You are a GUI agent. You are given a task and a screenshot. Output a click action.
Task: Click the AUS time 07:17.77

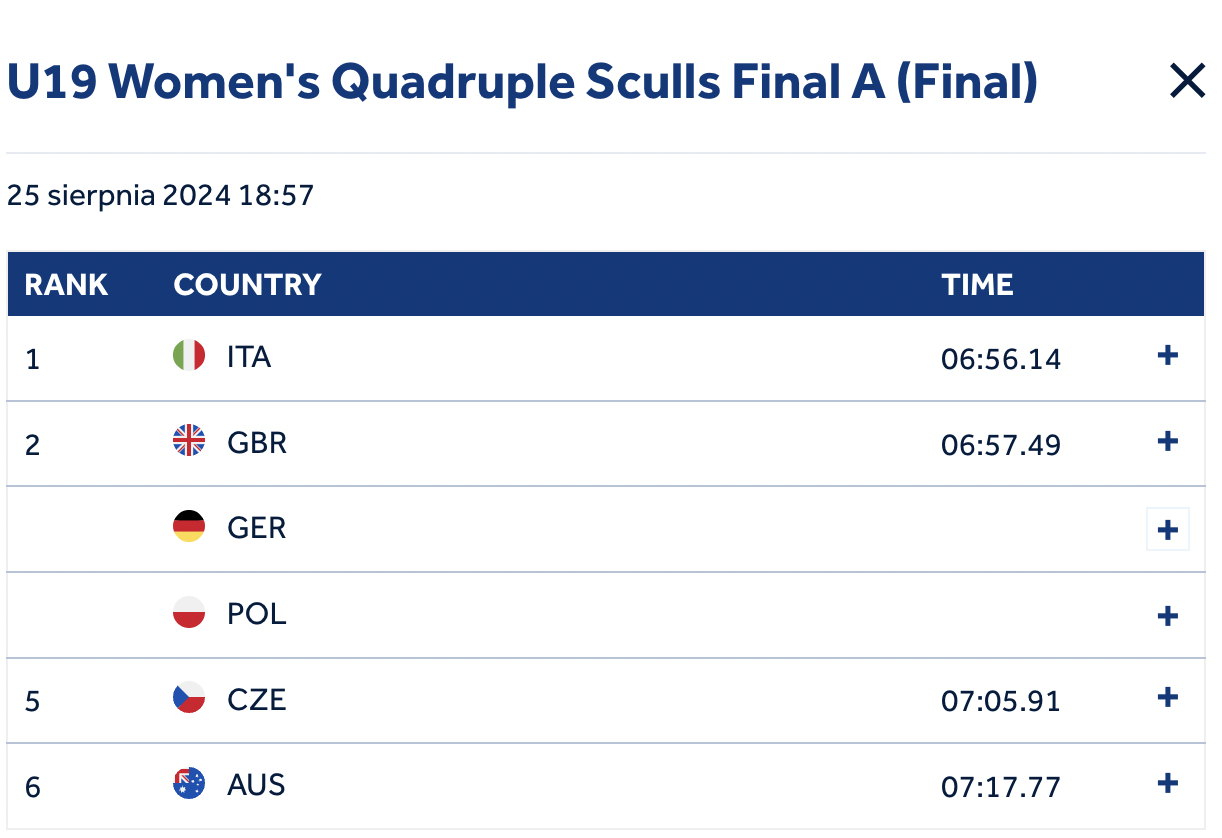point(1001,787)
